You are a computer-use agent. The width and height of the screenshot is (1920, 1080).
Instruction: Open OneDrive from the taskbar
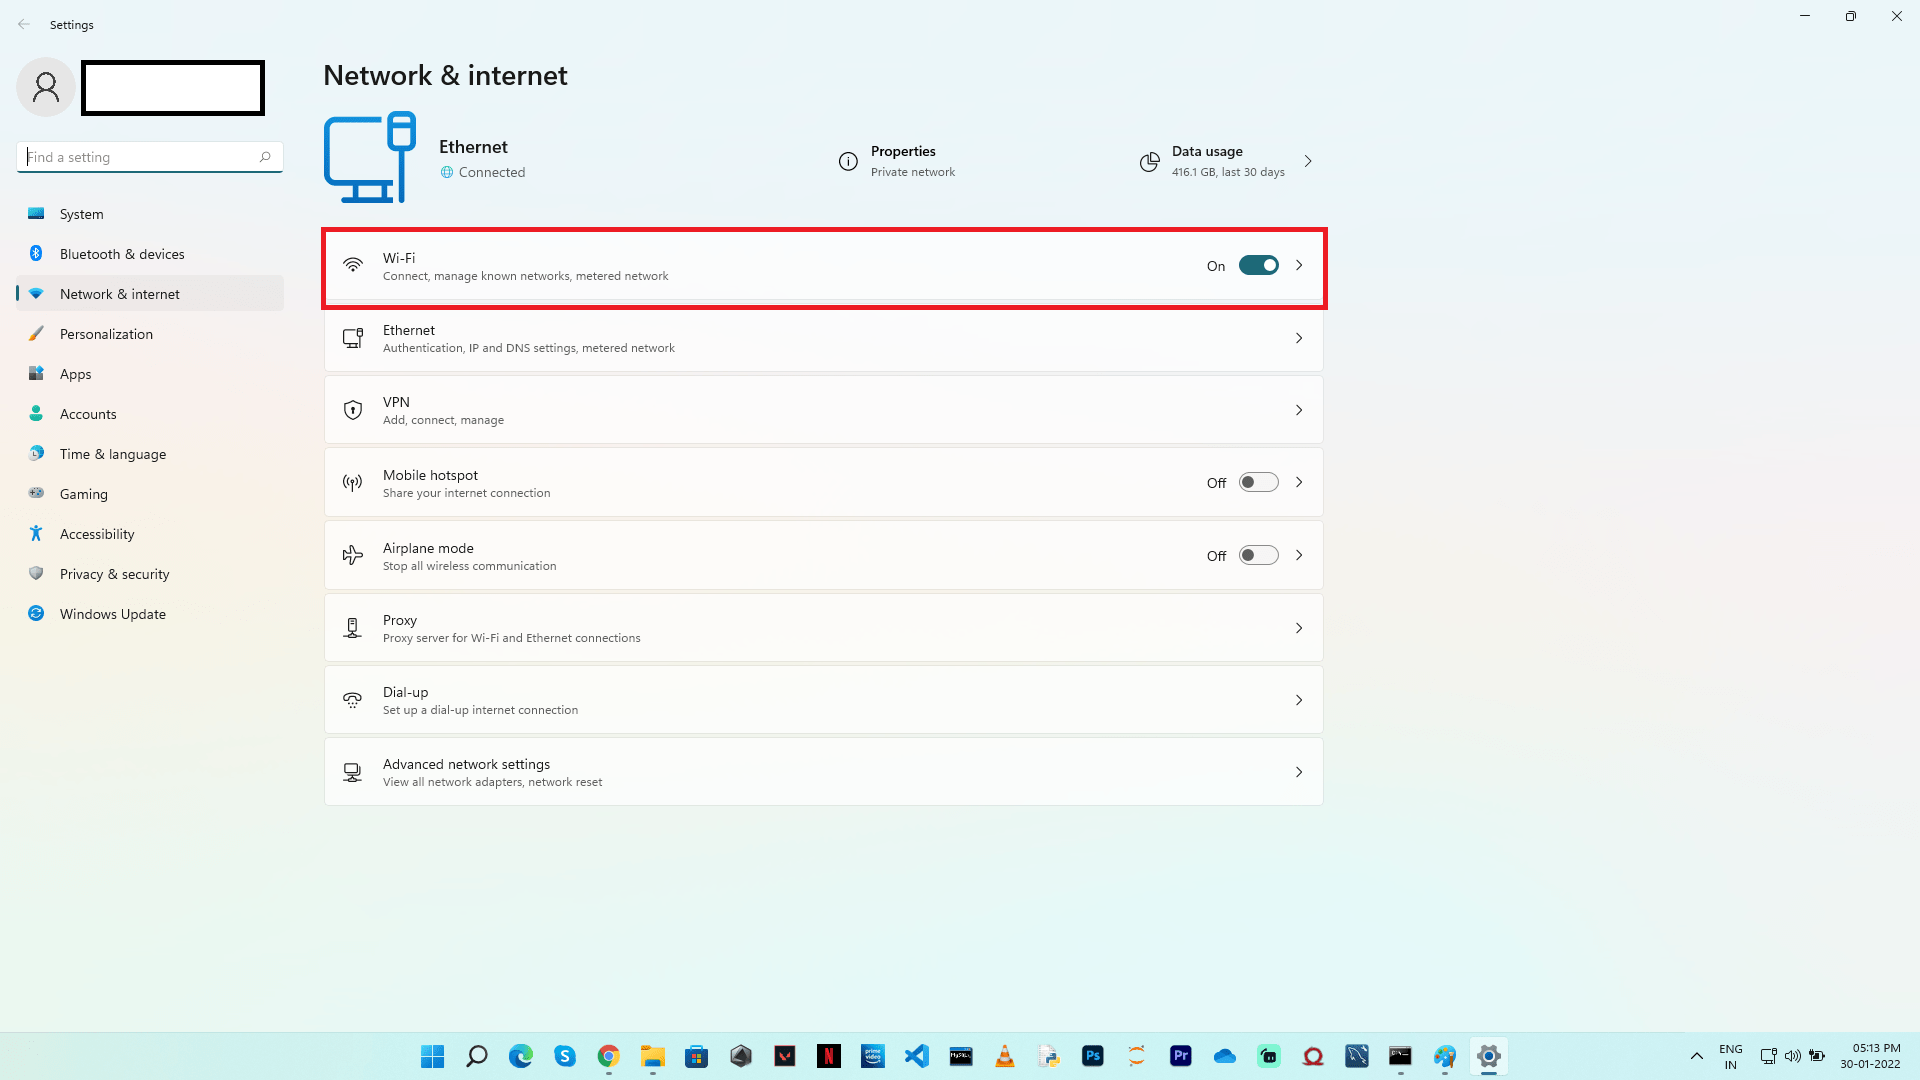coord(1225,1056)
